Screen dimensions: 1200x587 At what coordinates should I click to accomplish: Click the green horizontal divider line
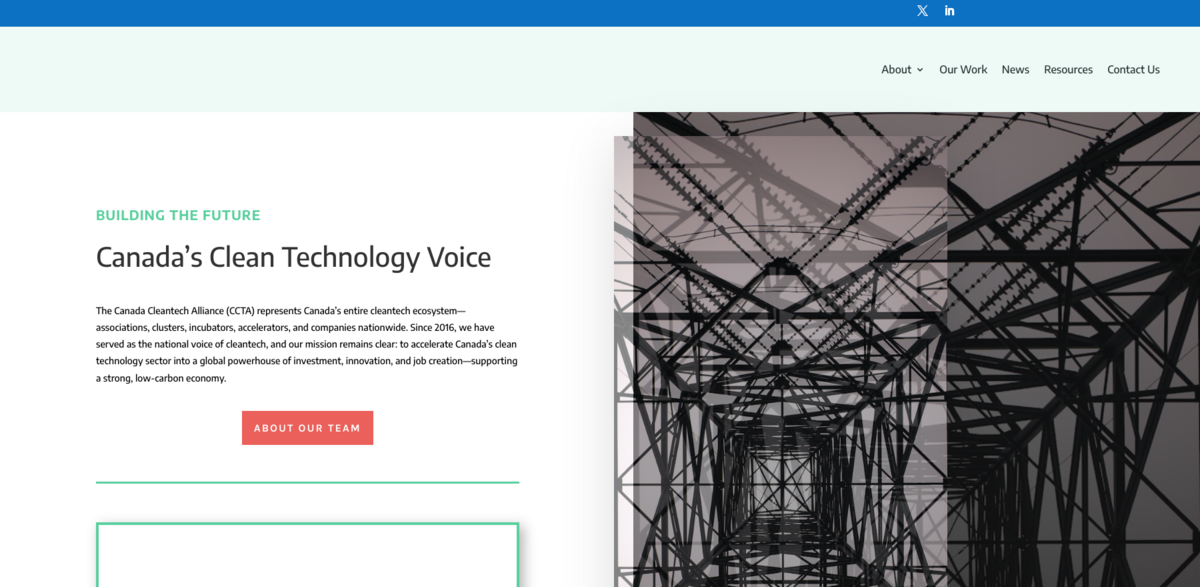tap(307, 482)
